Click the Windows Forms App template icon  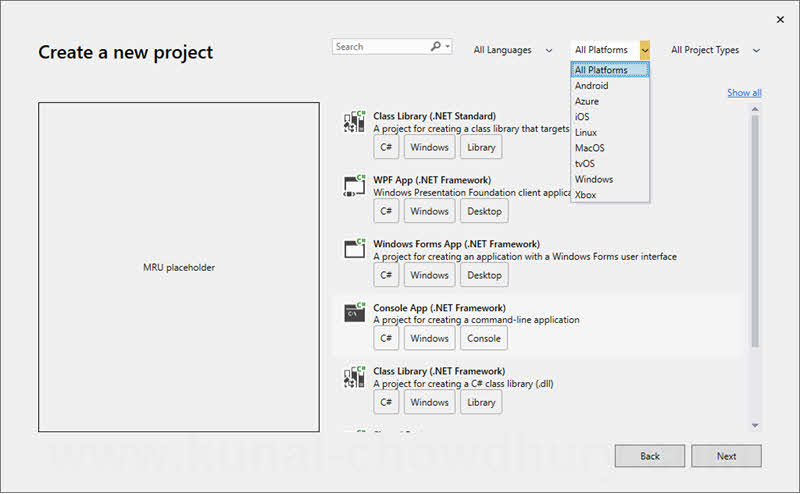(354, 249)
